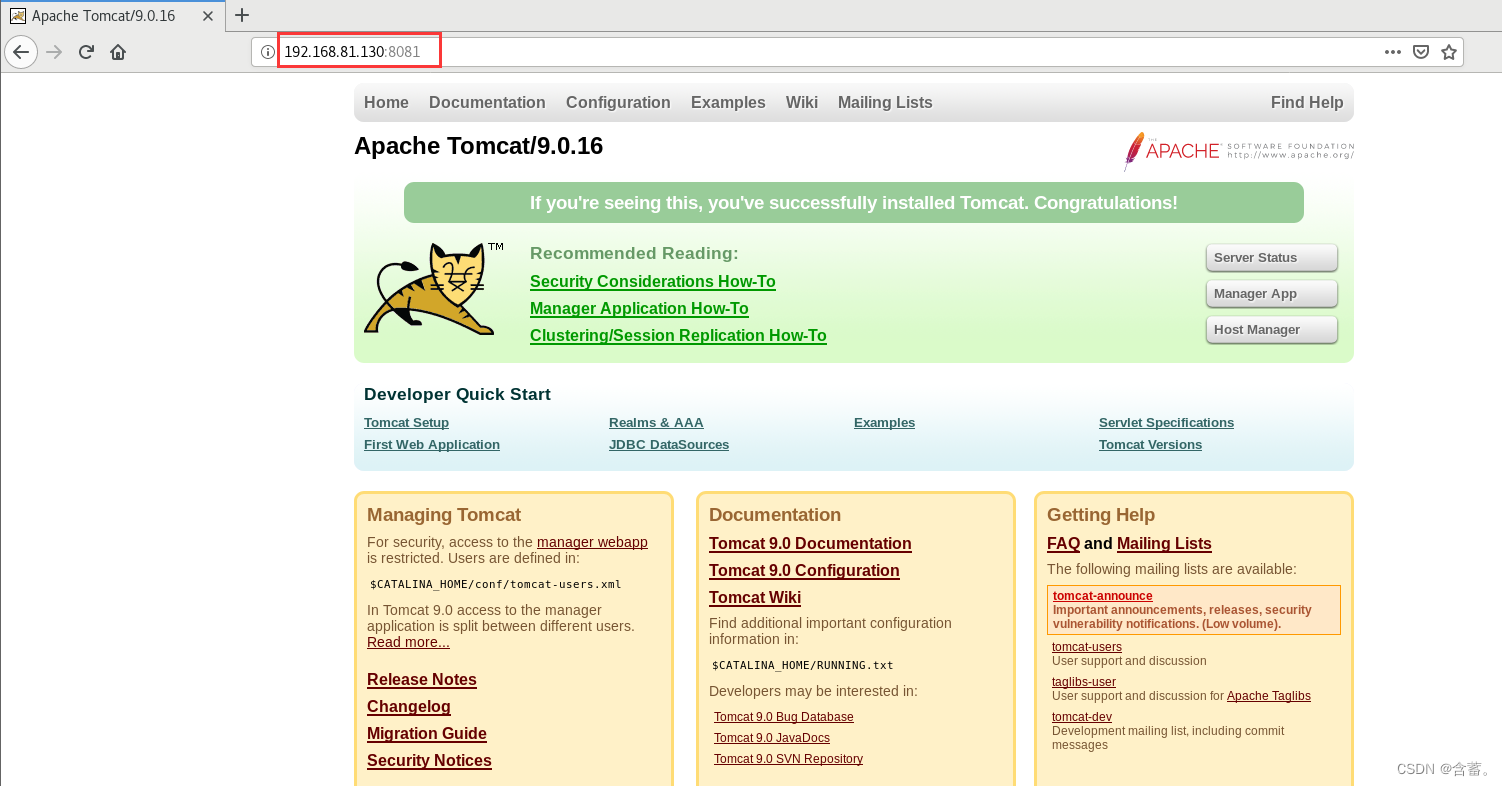Open Security Considerations How-To link

(653, 282)
